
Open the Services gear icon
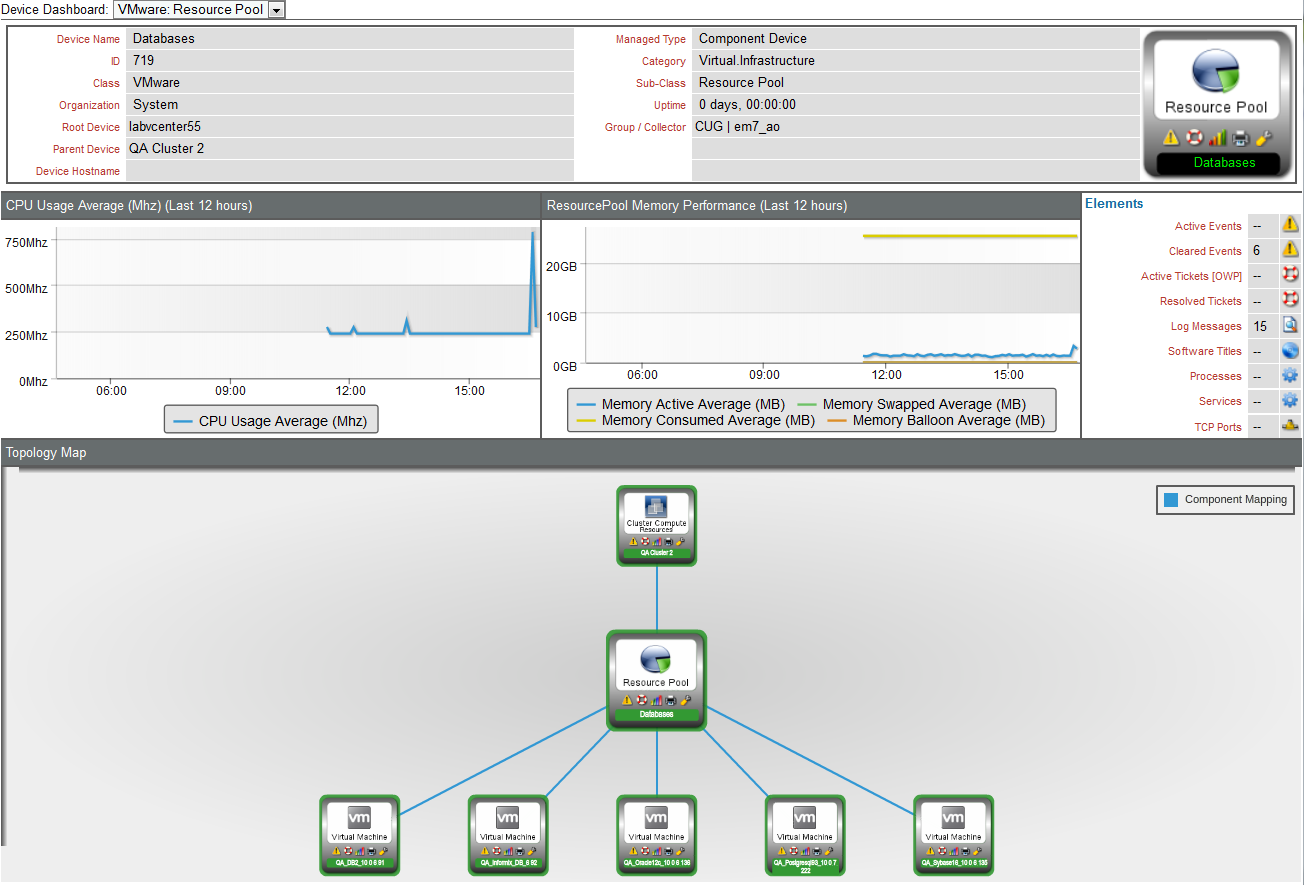1290,400
